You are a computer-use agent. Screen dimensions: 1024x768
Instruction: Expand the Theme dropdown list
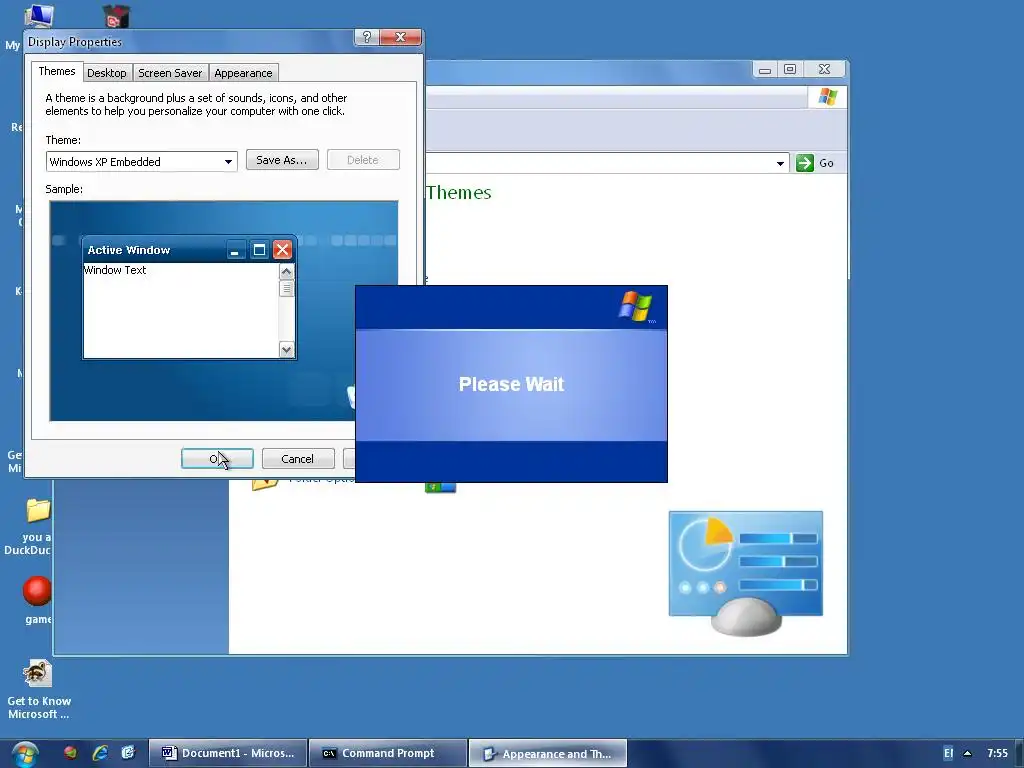[228, 162]
